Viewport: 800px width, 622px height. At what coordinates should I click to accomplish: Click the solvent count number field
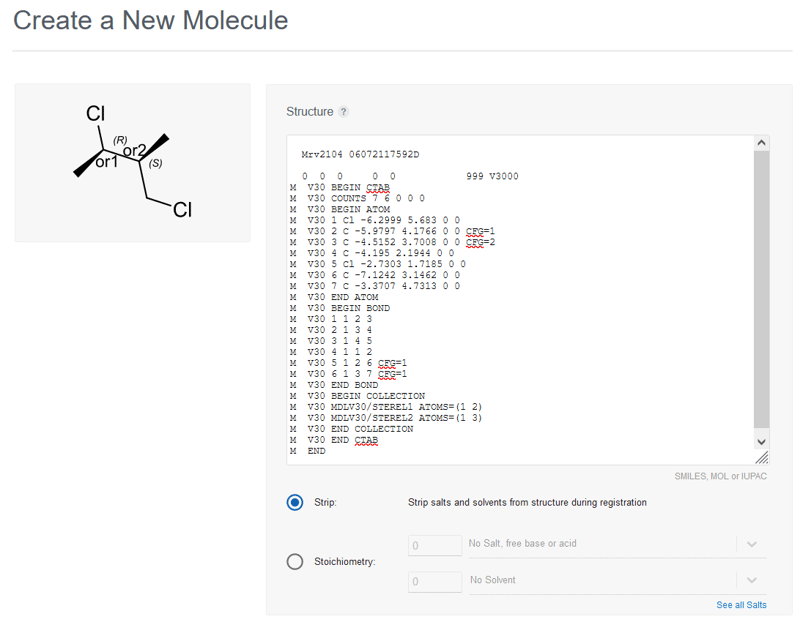point(434,581)
